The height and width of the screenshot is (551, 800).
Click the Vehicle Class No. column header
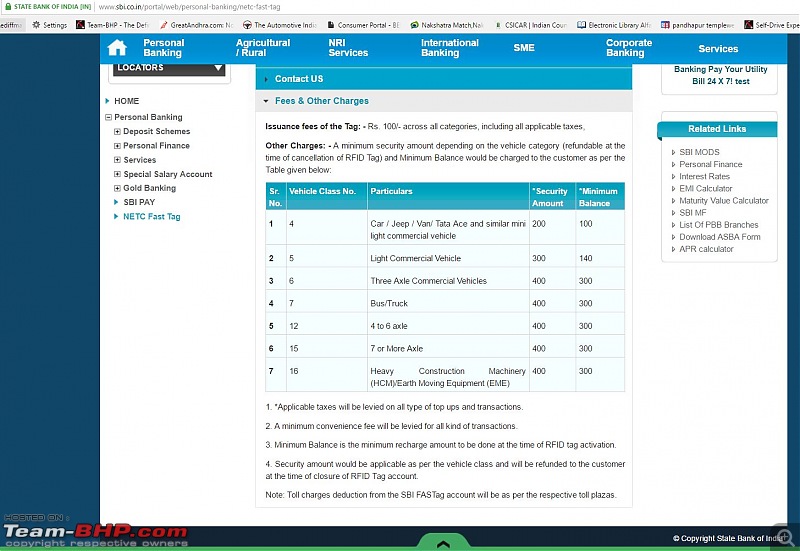[327, 196]
